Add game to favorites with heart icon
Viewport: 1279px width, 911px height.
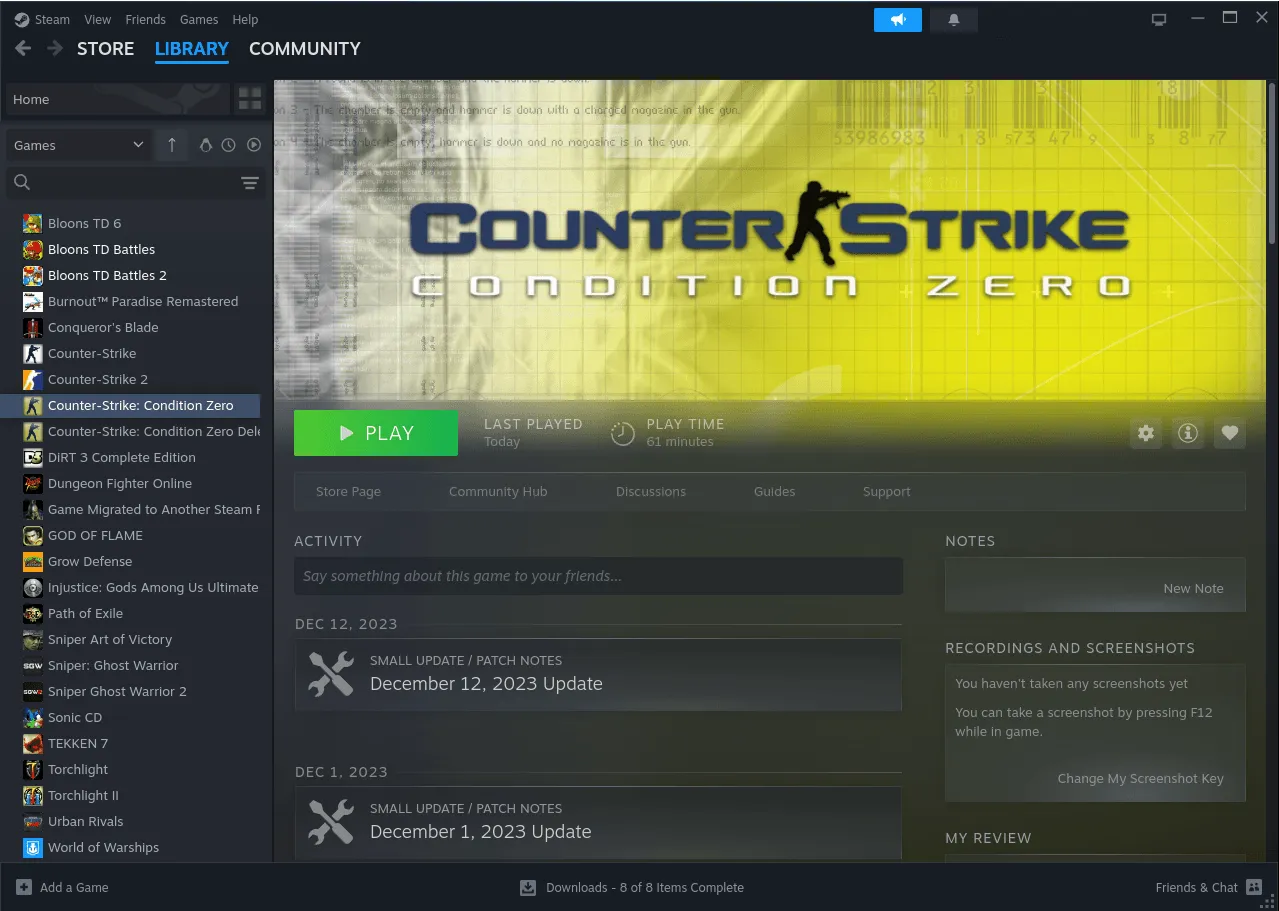pyautogui.click(x=1230, y=433)
